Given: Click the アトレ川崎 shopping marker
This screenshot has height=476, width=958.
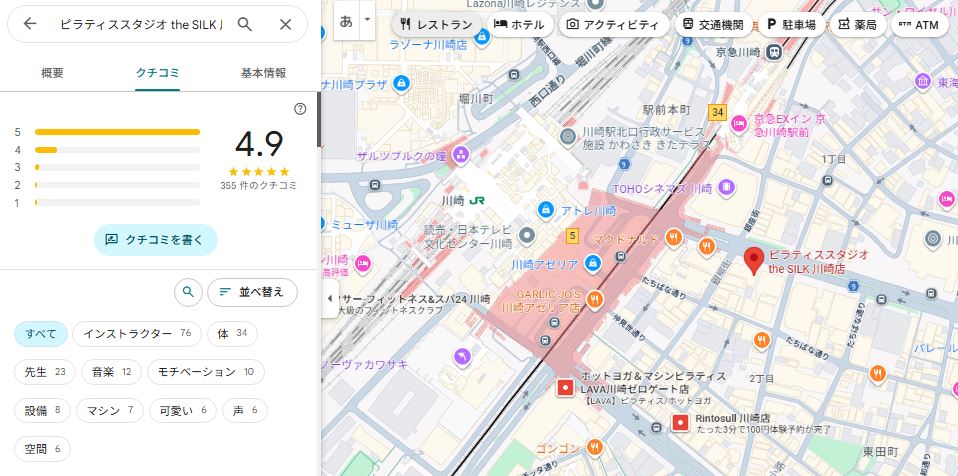Looking at the screenshot, I should 546,210.
